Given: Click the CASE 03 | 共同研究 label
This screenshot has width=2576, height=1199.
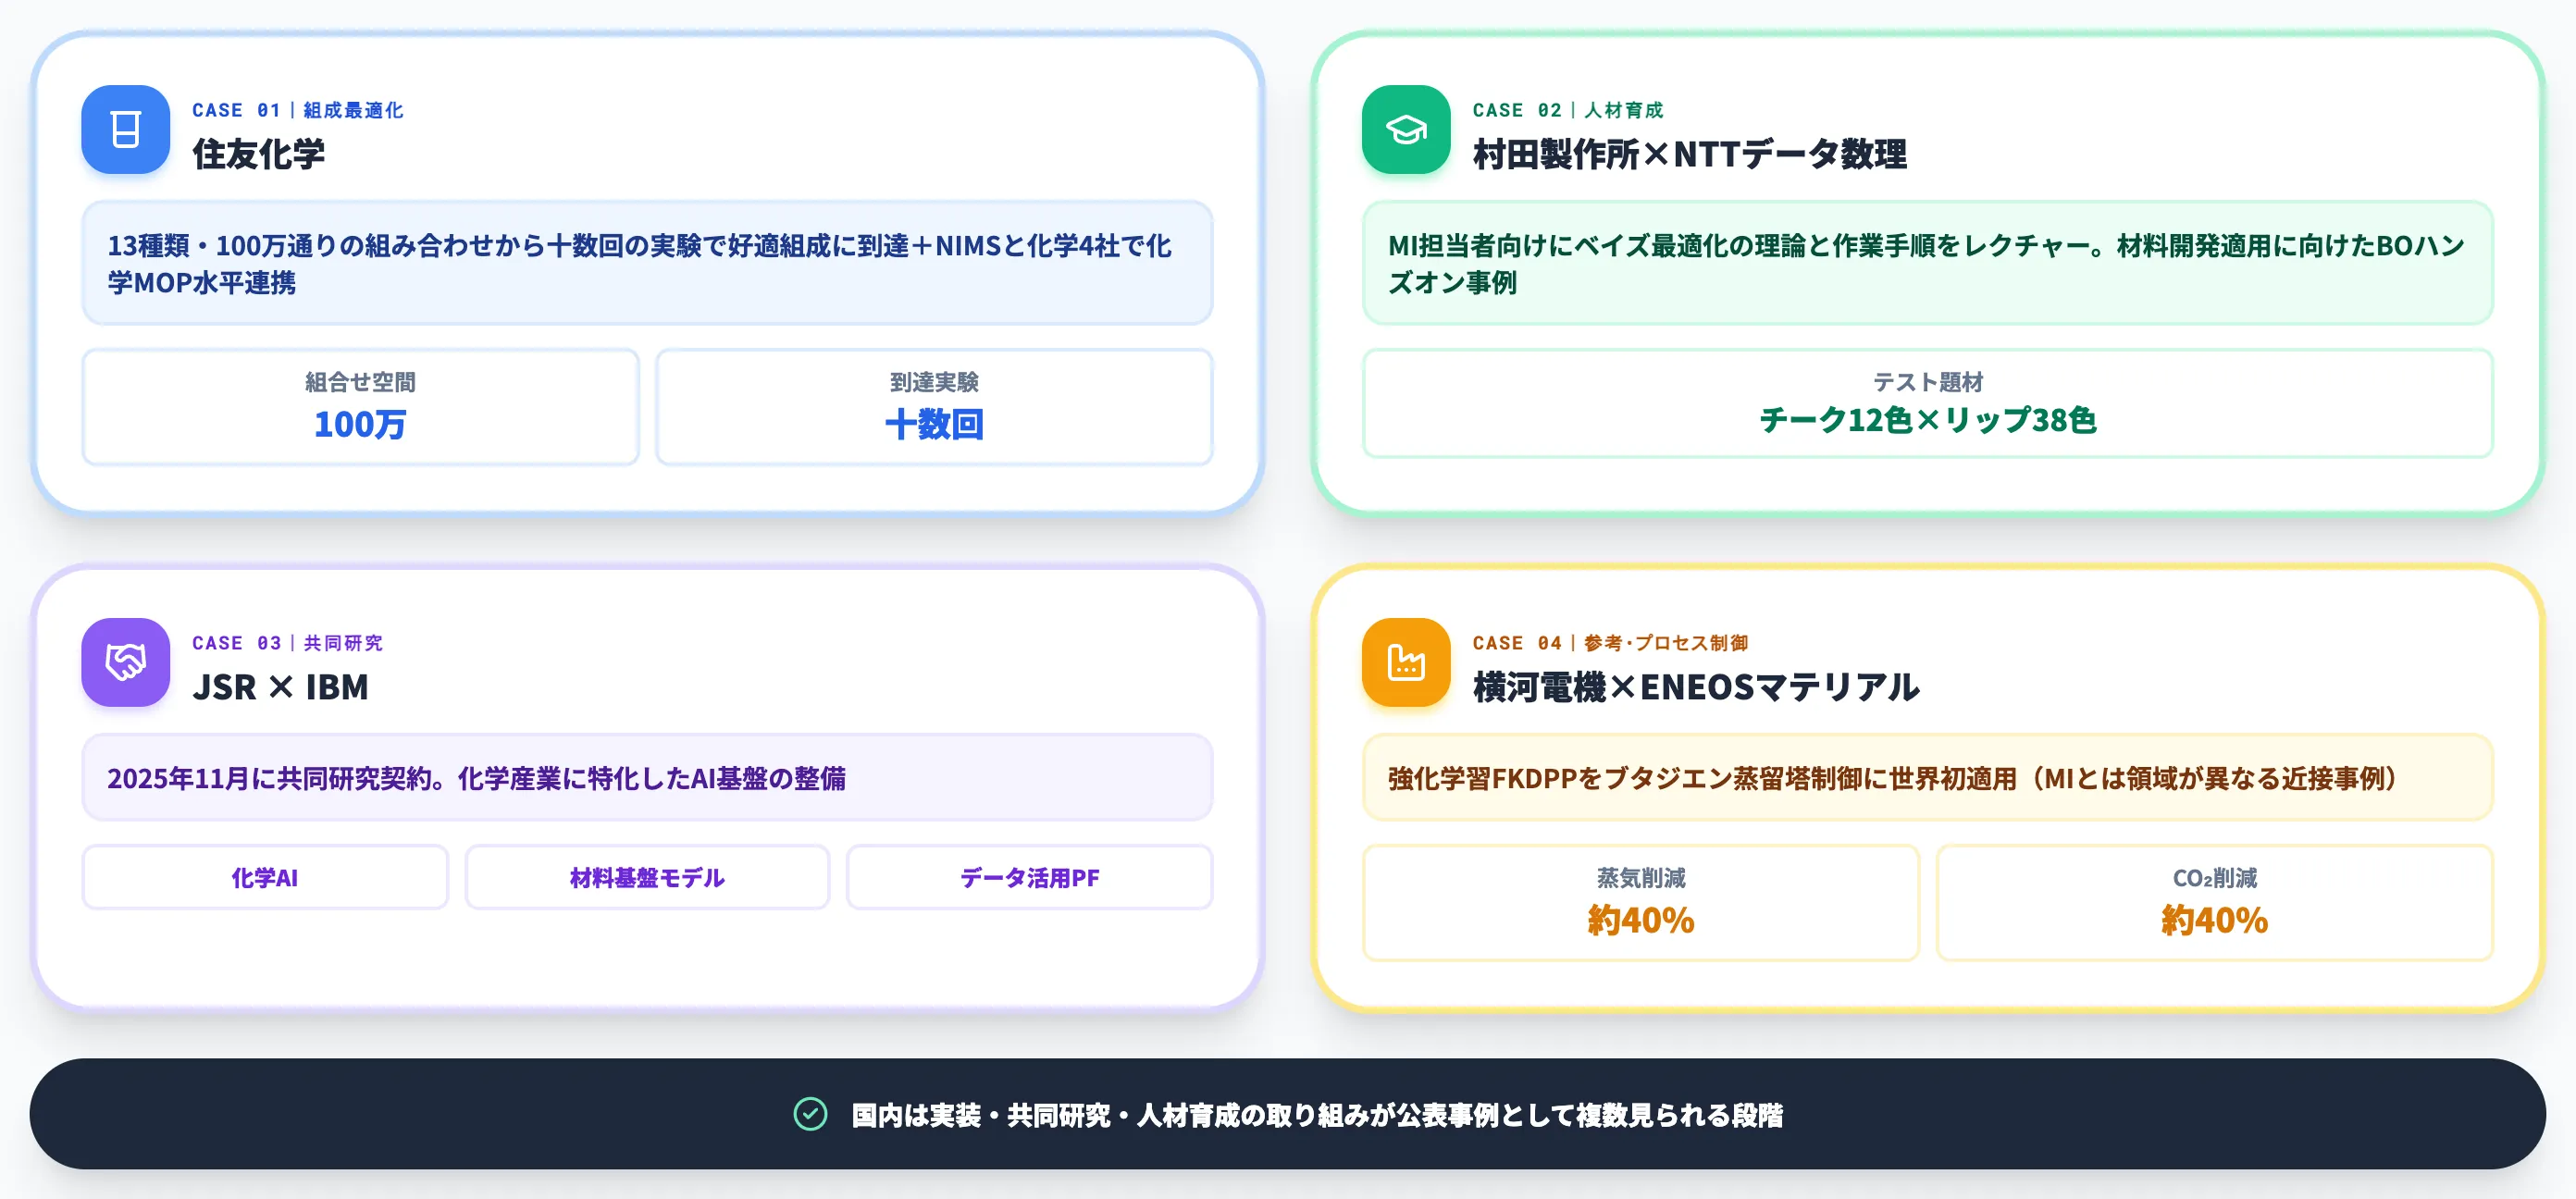Looking at the screenshot, I should (287, 643).
